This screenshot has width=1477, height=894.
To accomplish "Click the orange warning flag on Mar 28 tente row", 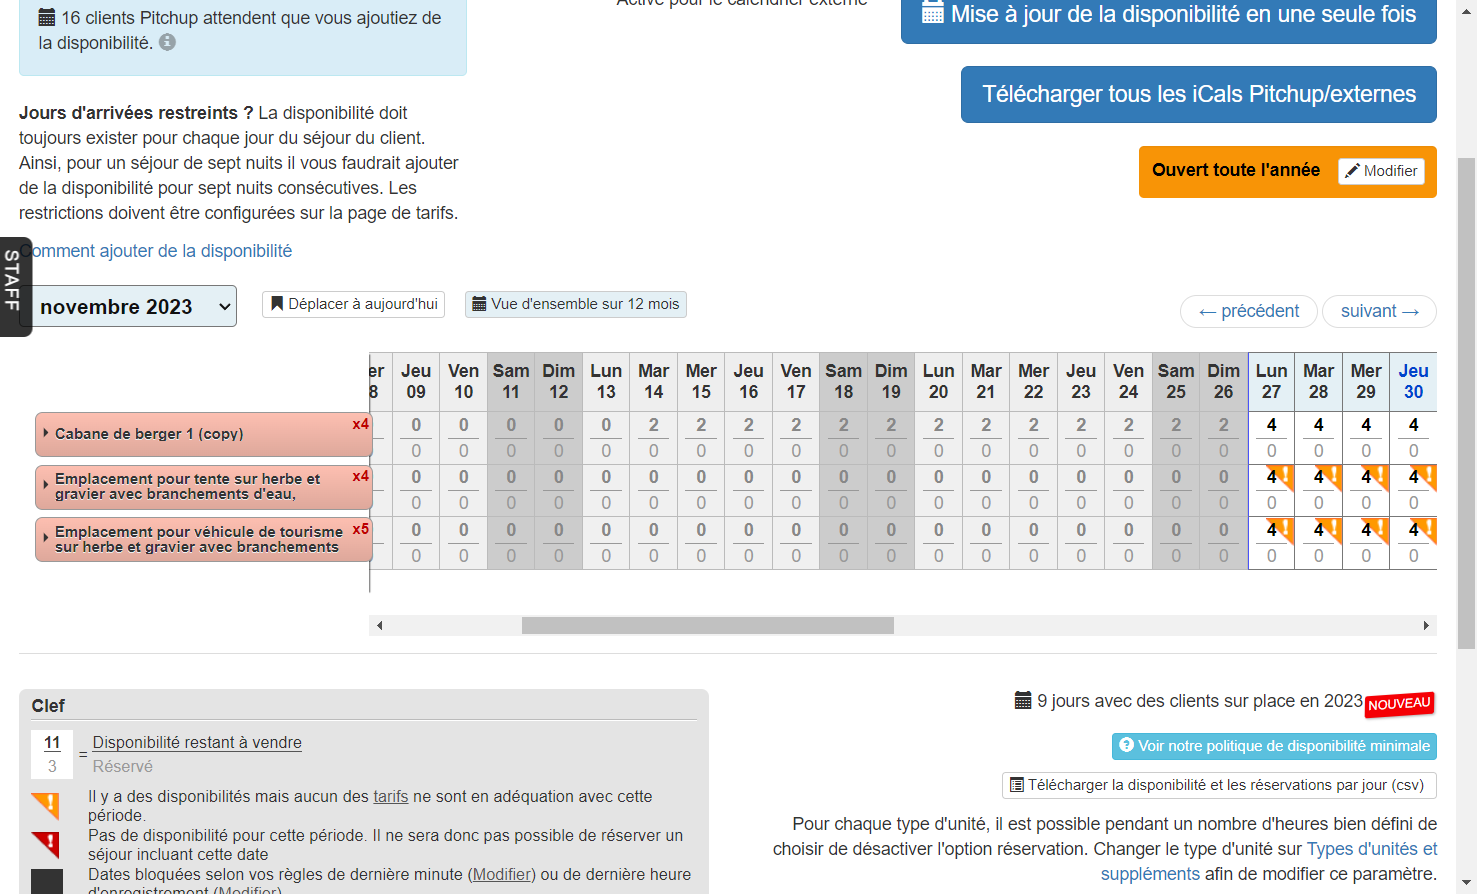I will pos(1329,477).
